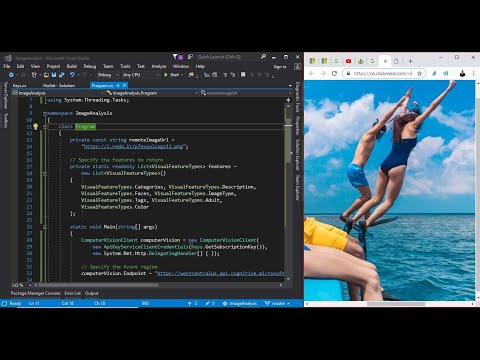480x360 pixels.
Task: Click the bookmark toolbar icon
Action: click(x=243, y=75)
